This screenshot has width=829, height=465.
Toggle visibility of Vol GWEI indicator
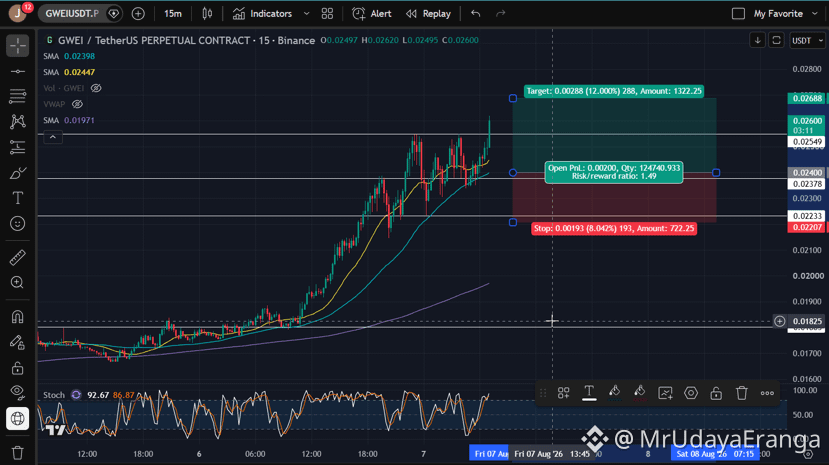tap(96, 88)
